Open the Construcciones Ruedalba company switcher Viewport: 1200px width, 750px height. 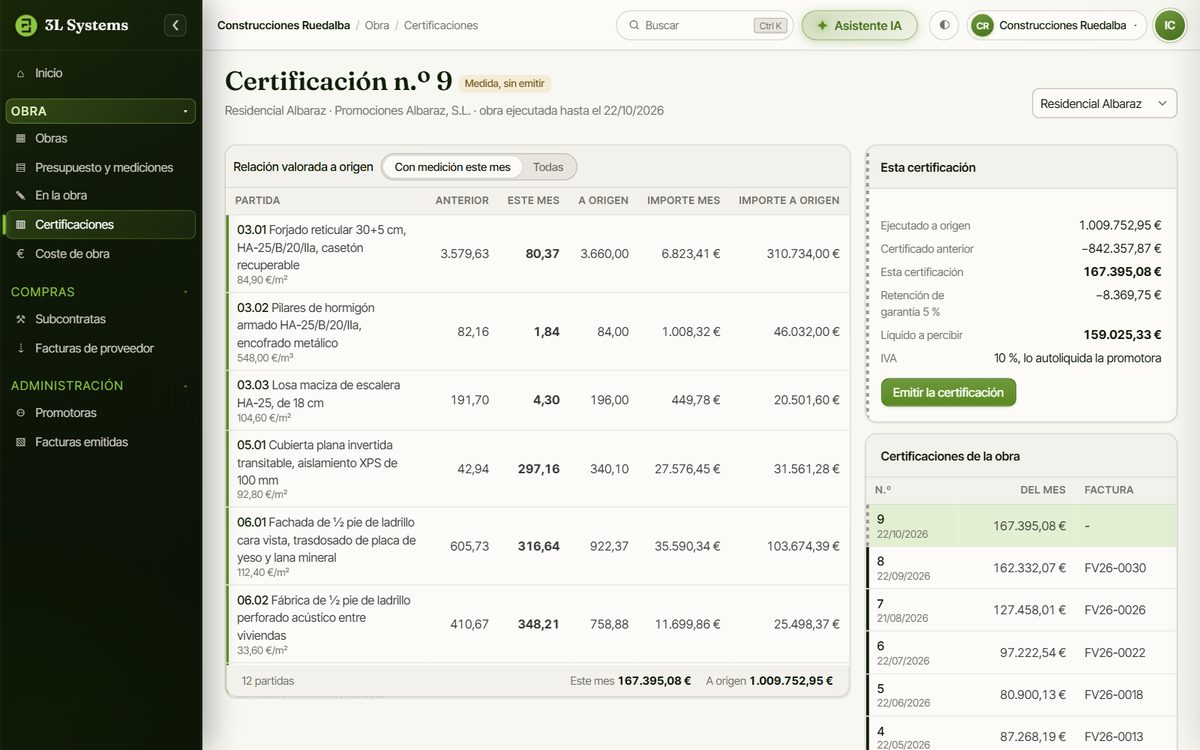point(1056,25)
